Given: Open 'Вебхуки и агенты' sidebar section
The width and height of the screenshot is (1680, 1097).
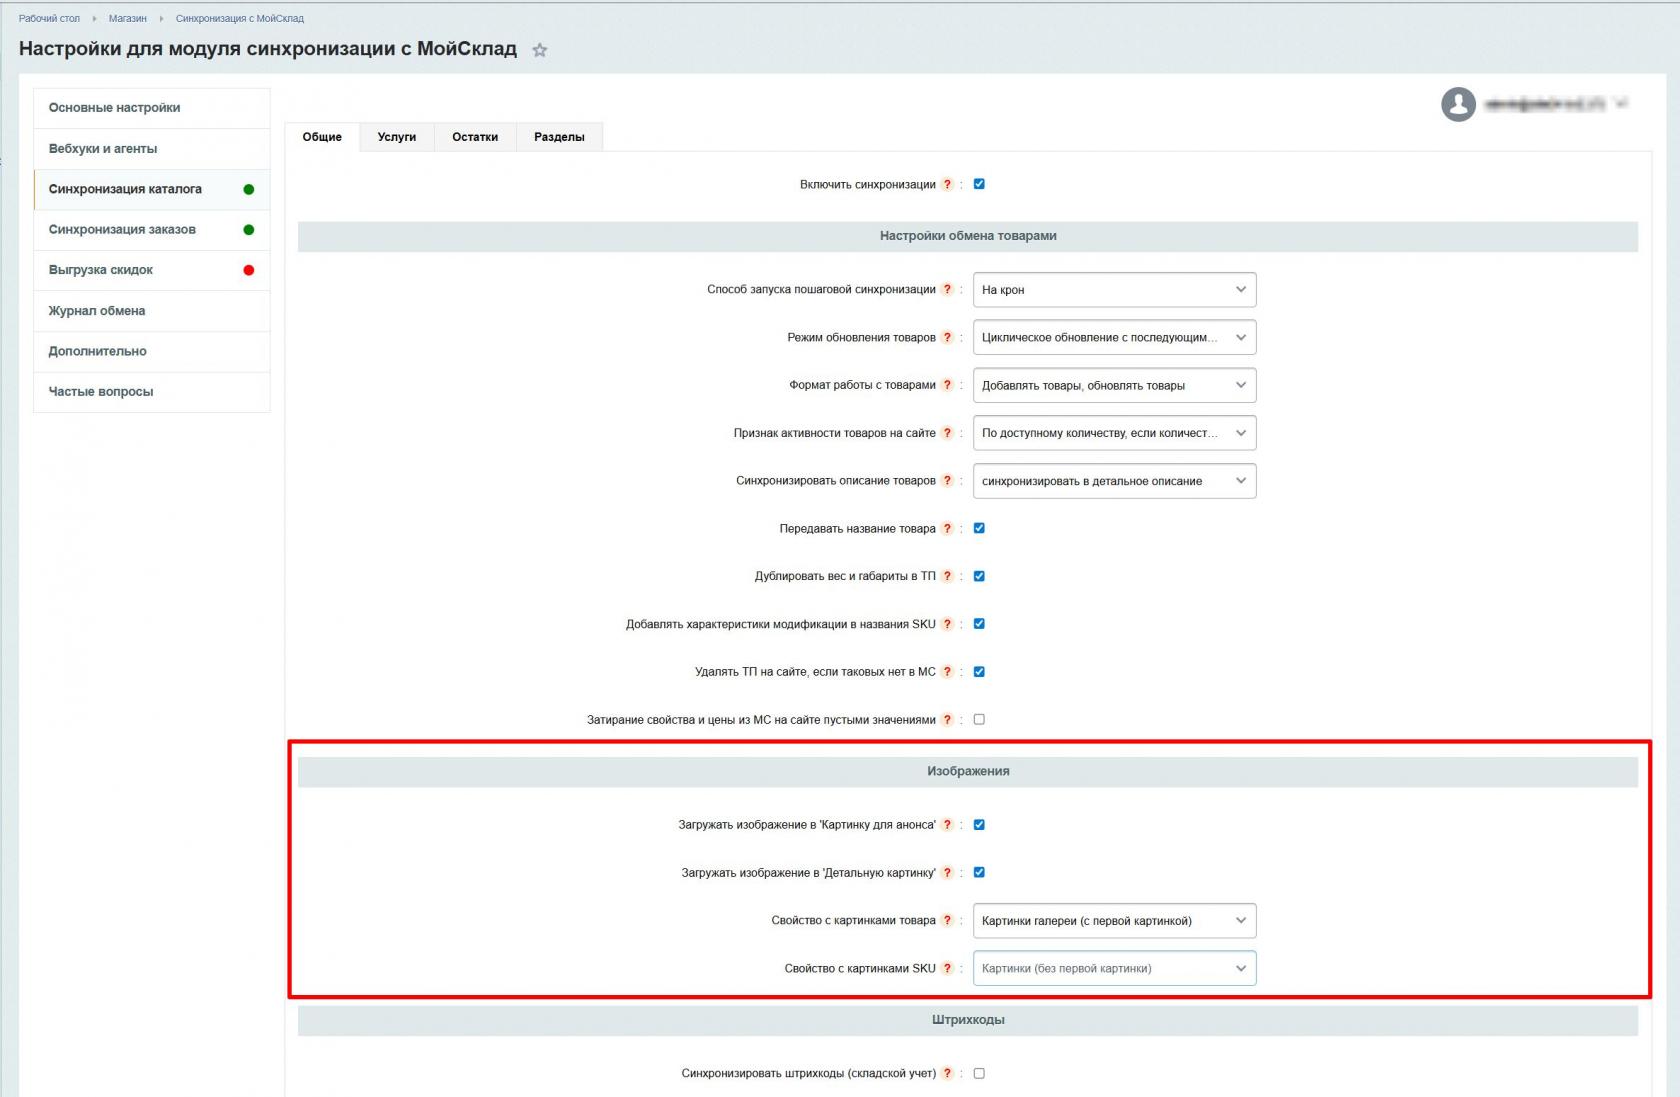Looking at the screenshot, I should pyautogui.click(x=152, y=149).
